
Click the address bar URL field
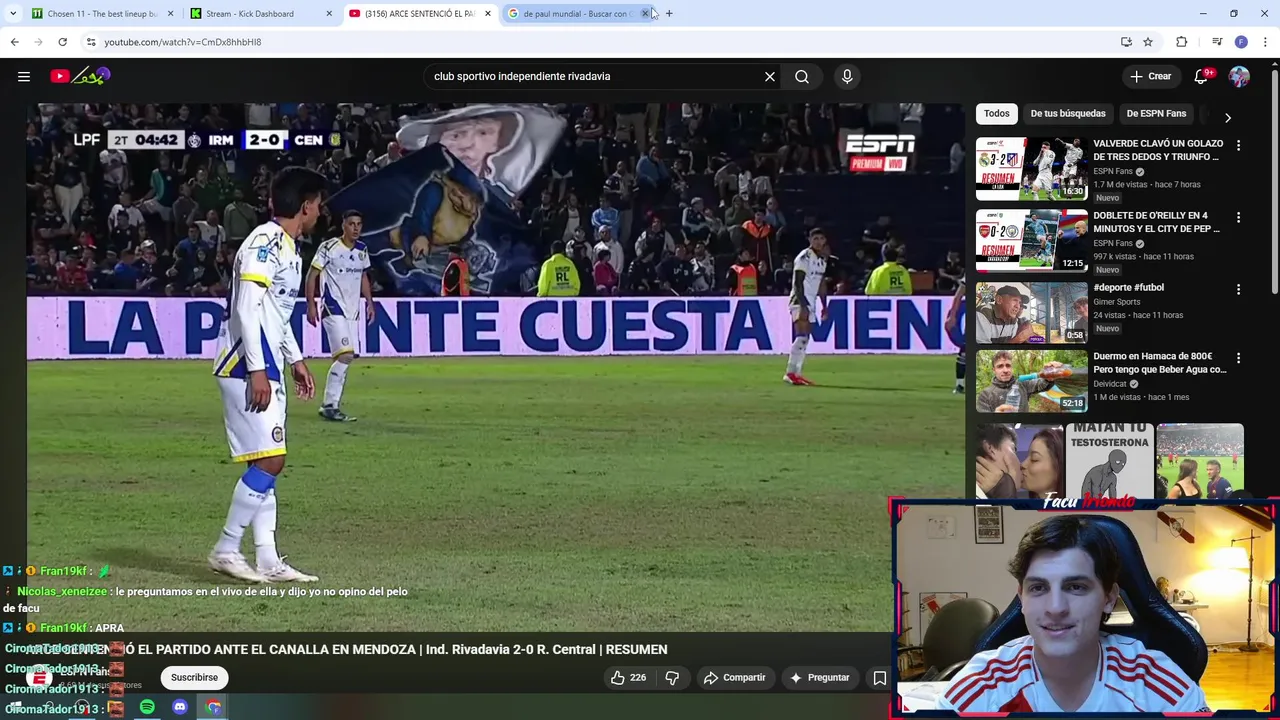point(600,42)
